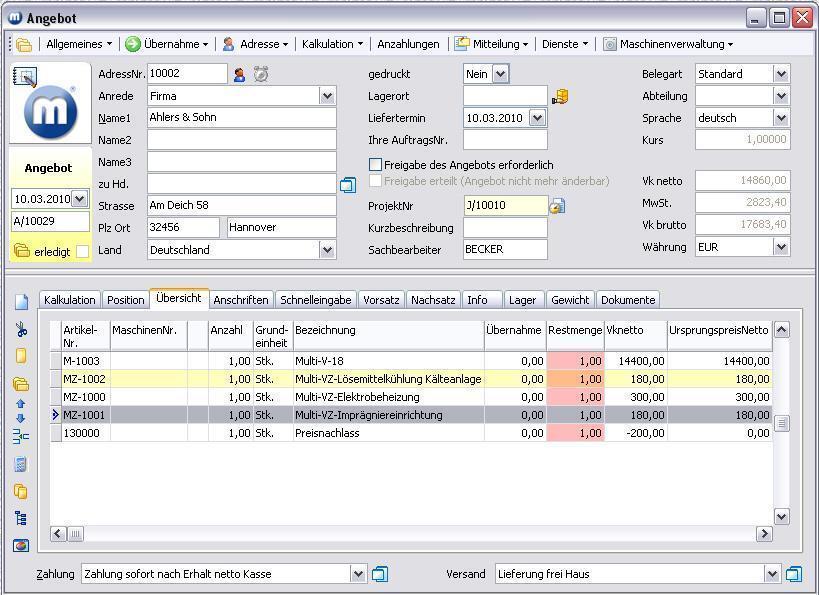
Task: Switch to the Kalkulation tab
Action: point(70,300)
